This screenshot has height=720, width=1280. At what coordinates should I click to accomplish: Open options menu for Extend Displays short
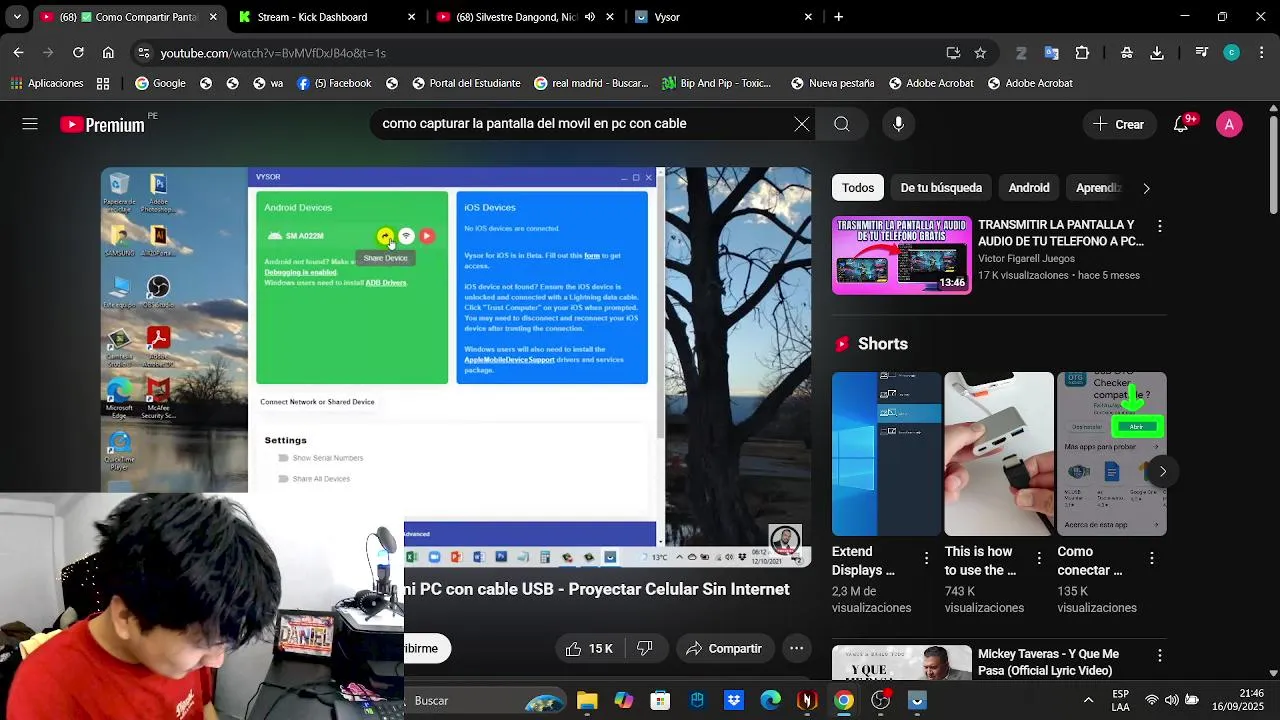(x=926, y=558)
